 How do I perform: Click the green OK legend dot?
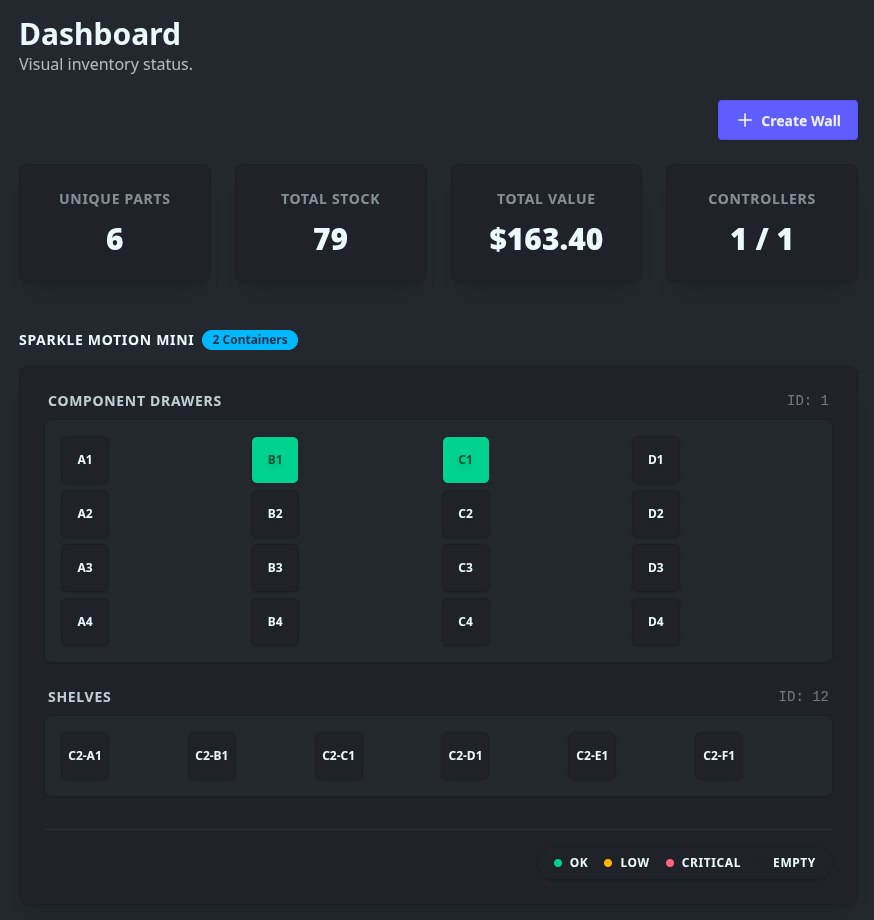[558, 863]
